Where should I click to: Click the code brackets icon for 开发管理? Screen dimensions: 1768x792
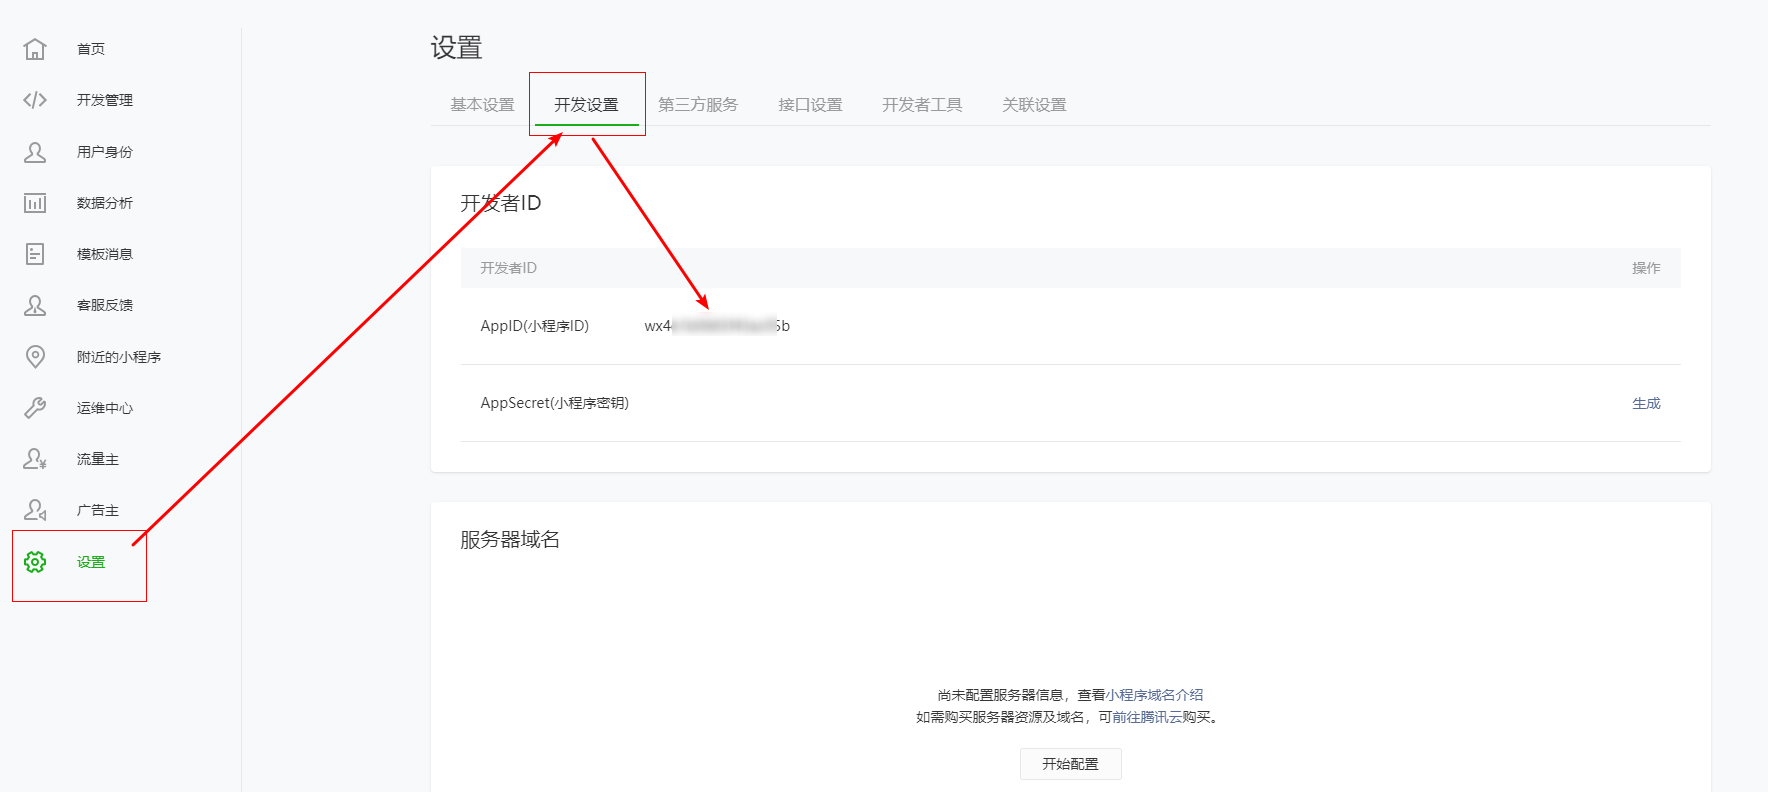click(x=35, y=100)
